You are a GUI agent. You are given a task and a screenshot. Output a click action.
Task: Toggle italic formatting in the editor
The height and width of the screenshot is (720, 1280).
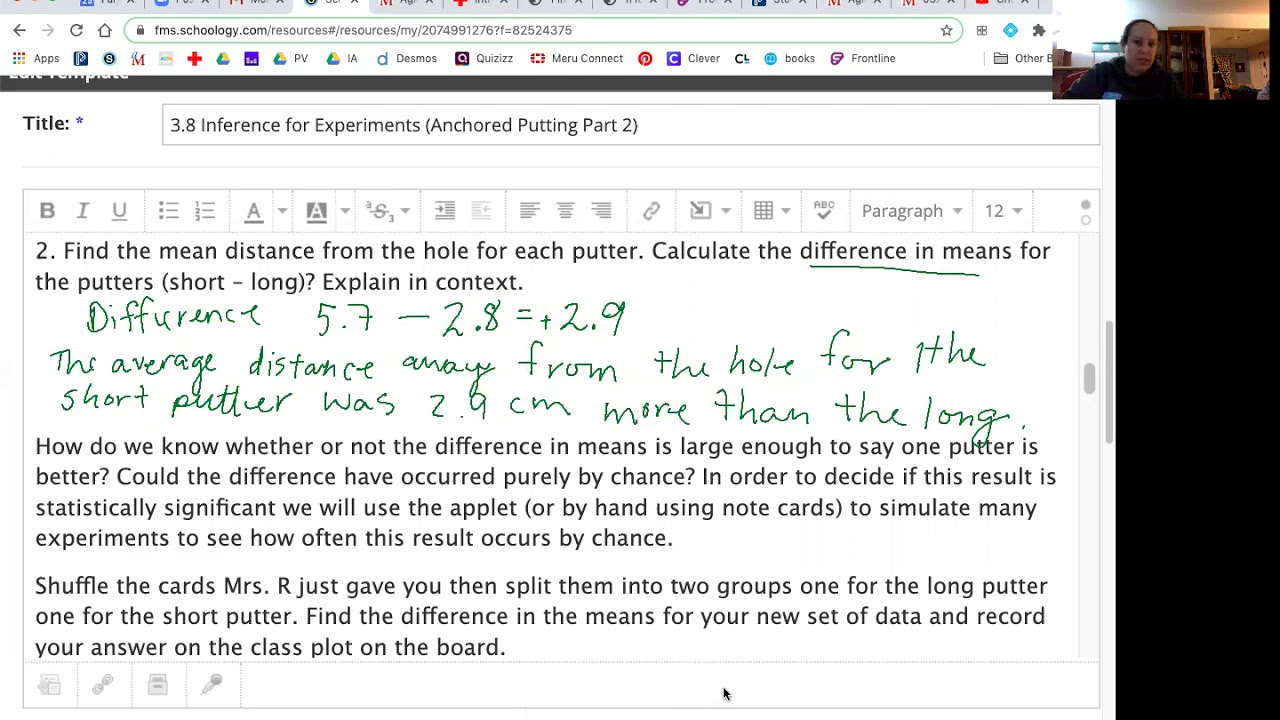pyautogui.click(x=83, y=211)
